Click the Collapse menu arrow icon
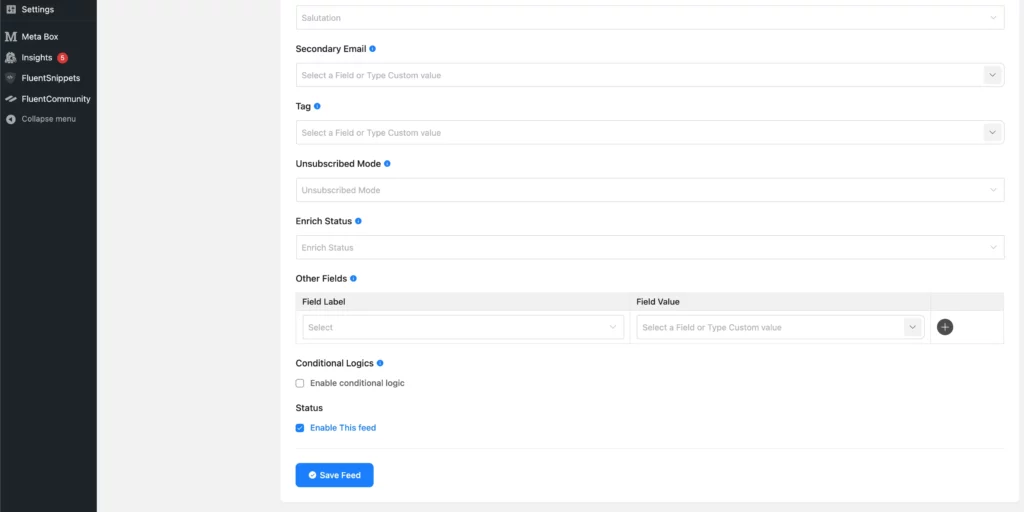Viewport: 1024px width, 512px height. click(x=10, y=119)
